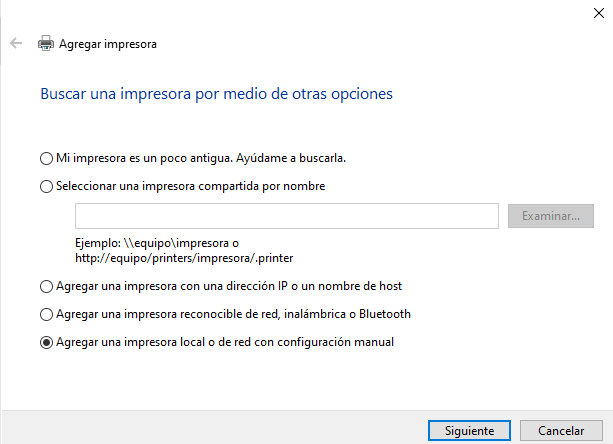Viewport: 613px width, 444px height.
Task: Click the 'Ejemplo: \\equipo\impresora' hint text
Action: pos(157,243)
